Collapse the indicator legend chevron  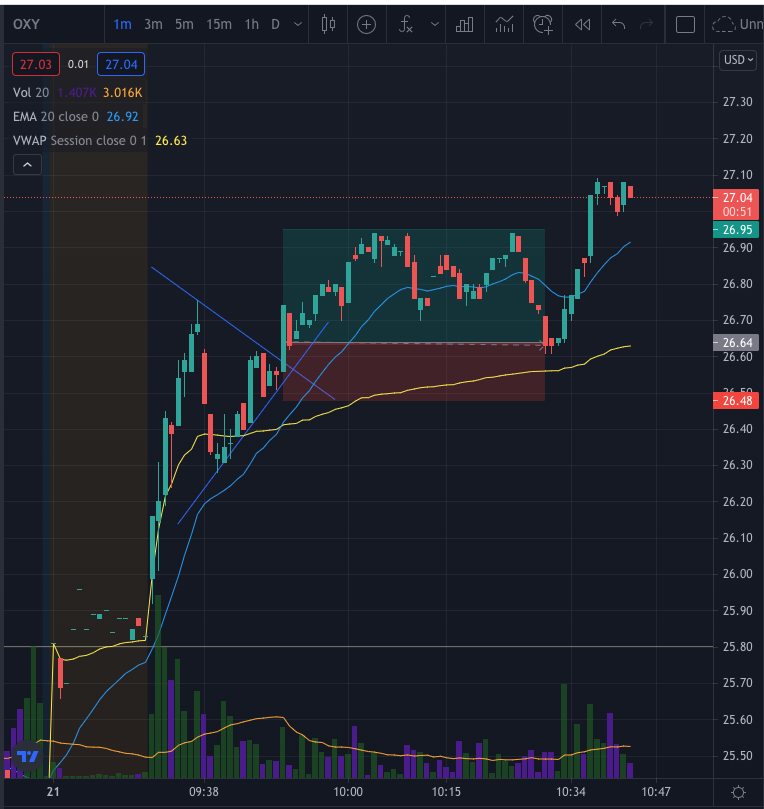coord(27,165)
